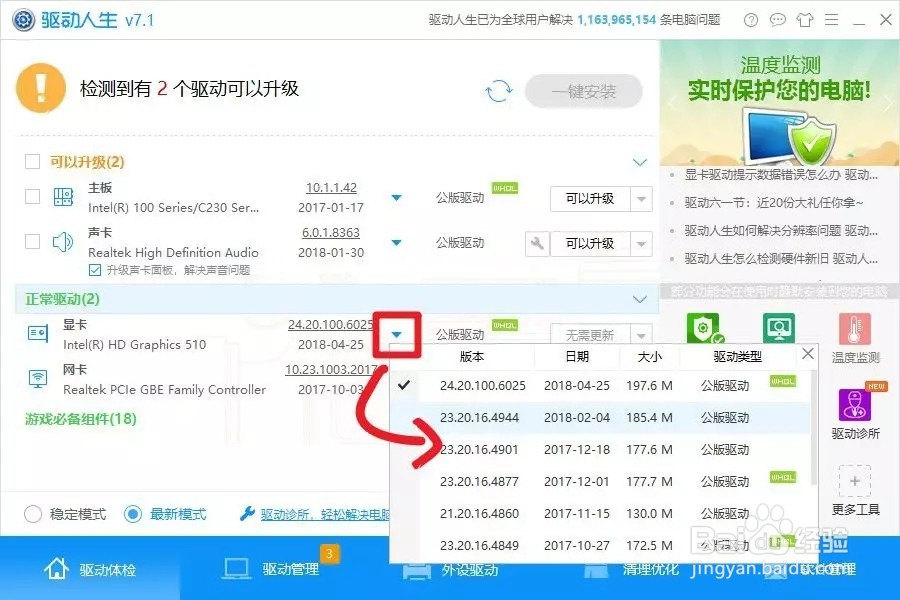The width and height of the screenshot is (900, 600).
Task: Click the version list vertical scrollbar
Action: coord(813,428)
